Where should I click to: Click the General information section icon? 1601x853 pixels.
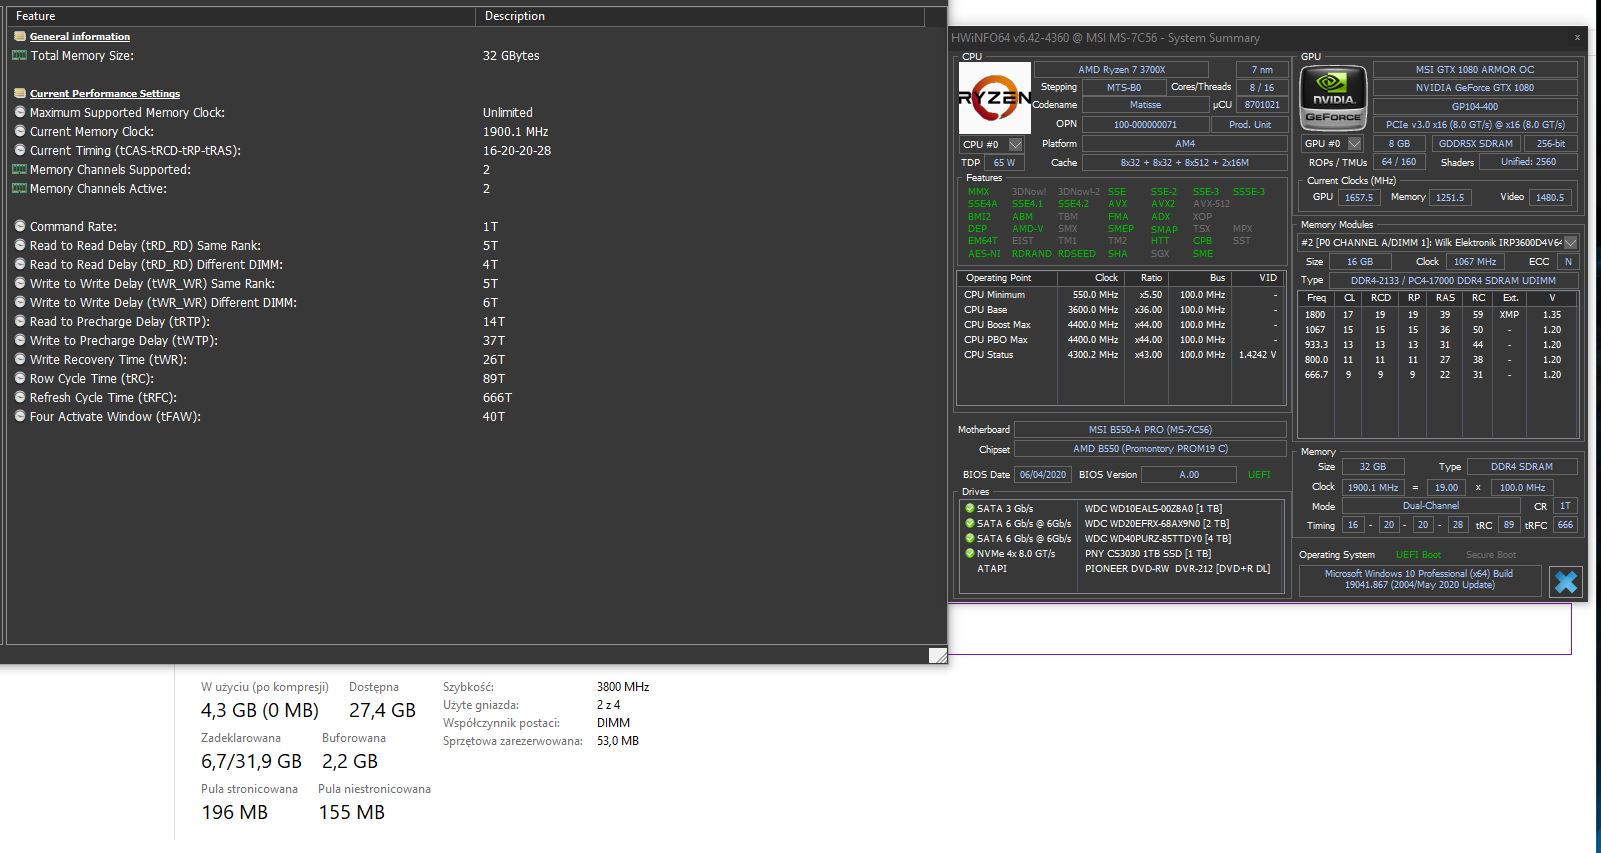click(x=20, y=36)
